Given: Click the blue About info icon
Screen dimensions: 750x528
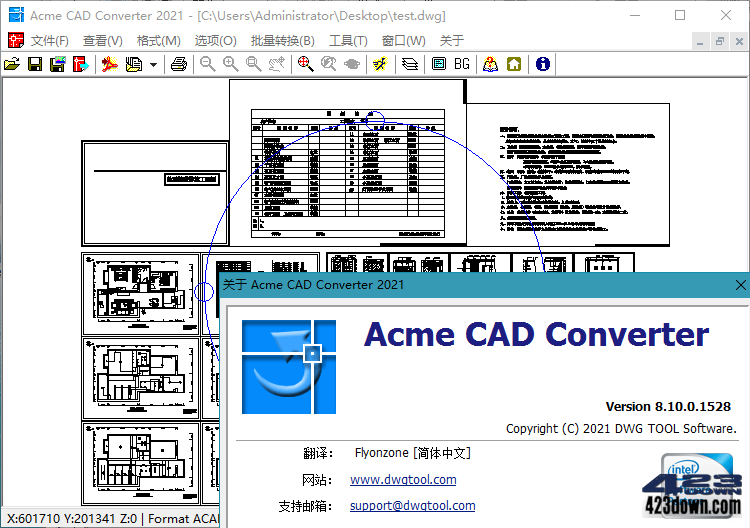Looking at the screenshot, I should (543, 64).
